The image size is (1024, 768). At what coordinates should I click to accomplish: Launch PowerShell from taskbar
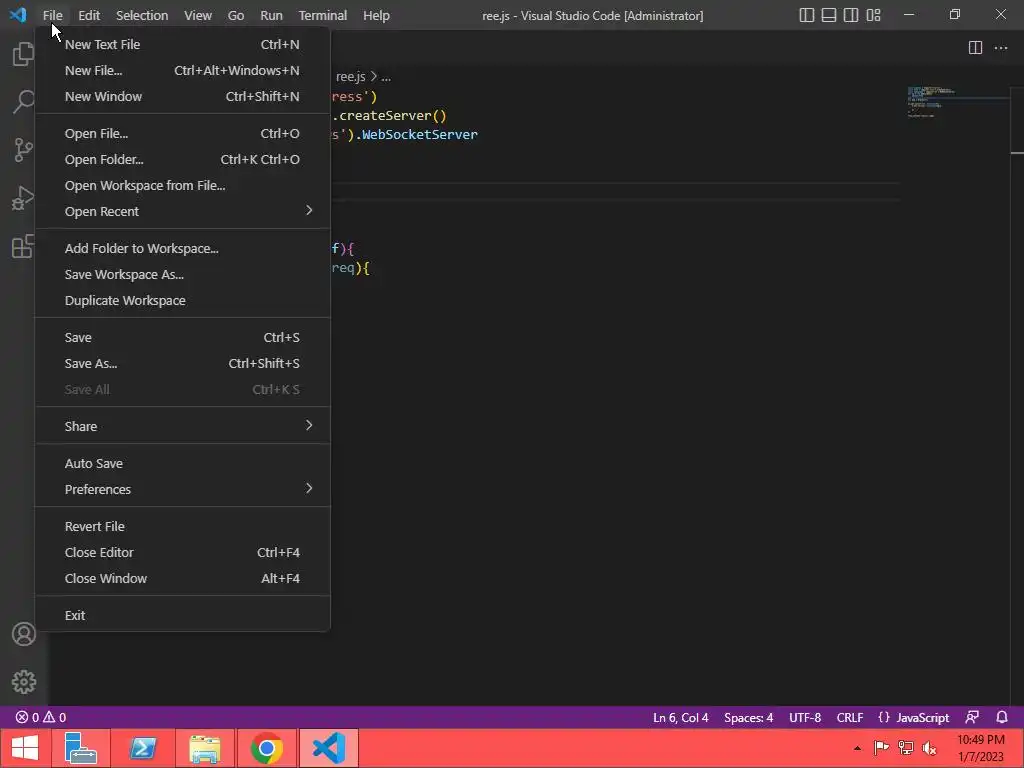pyautogui.click(x=142, y=748)
